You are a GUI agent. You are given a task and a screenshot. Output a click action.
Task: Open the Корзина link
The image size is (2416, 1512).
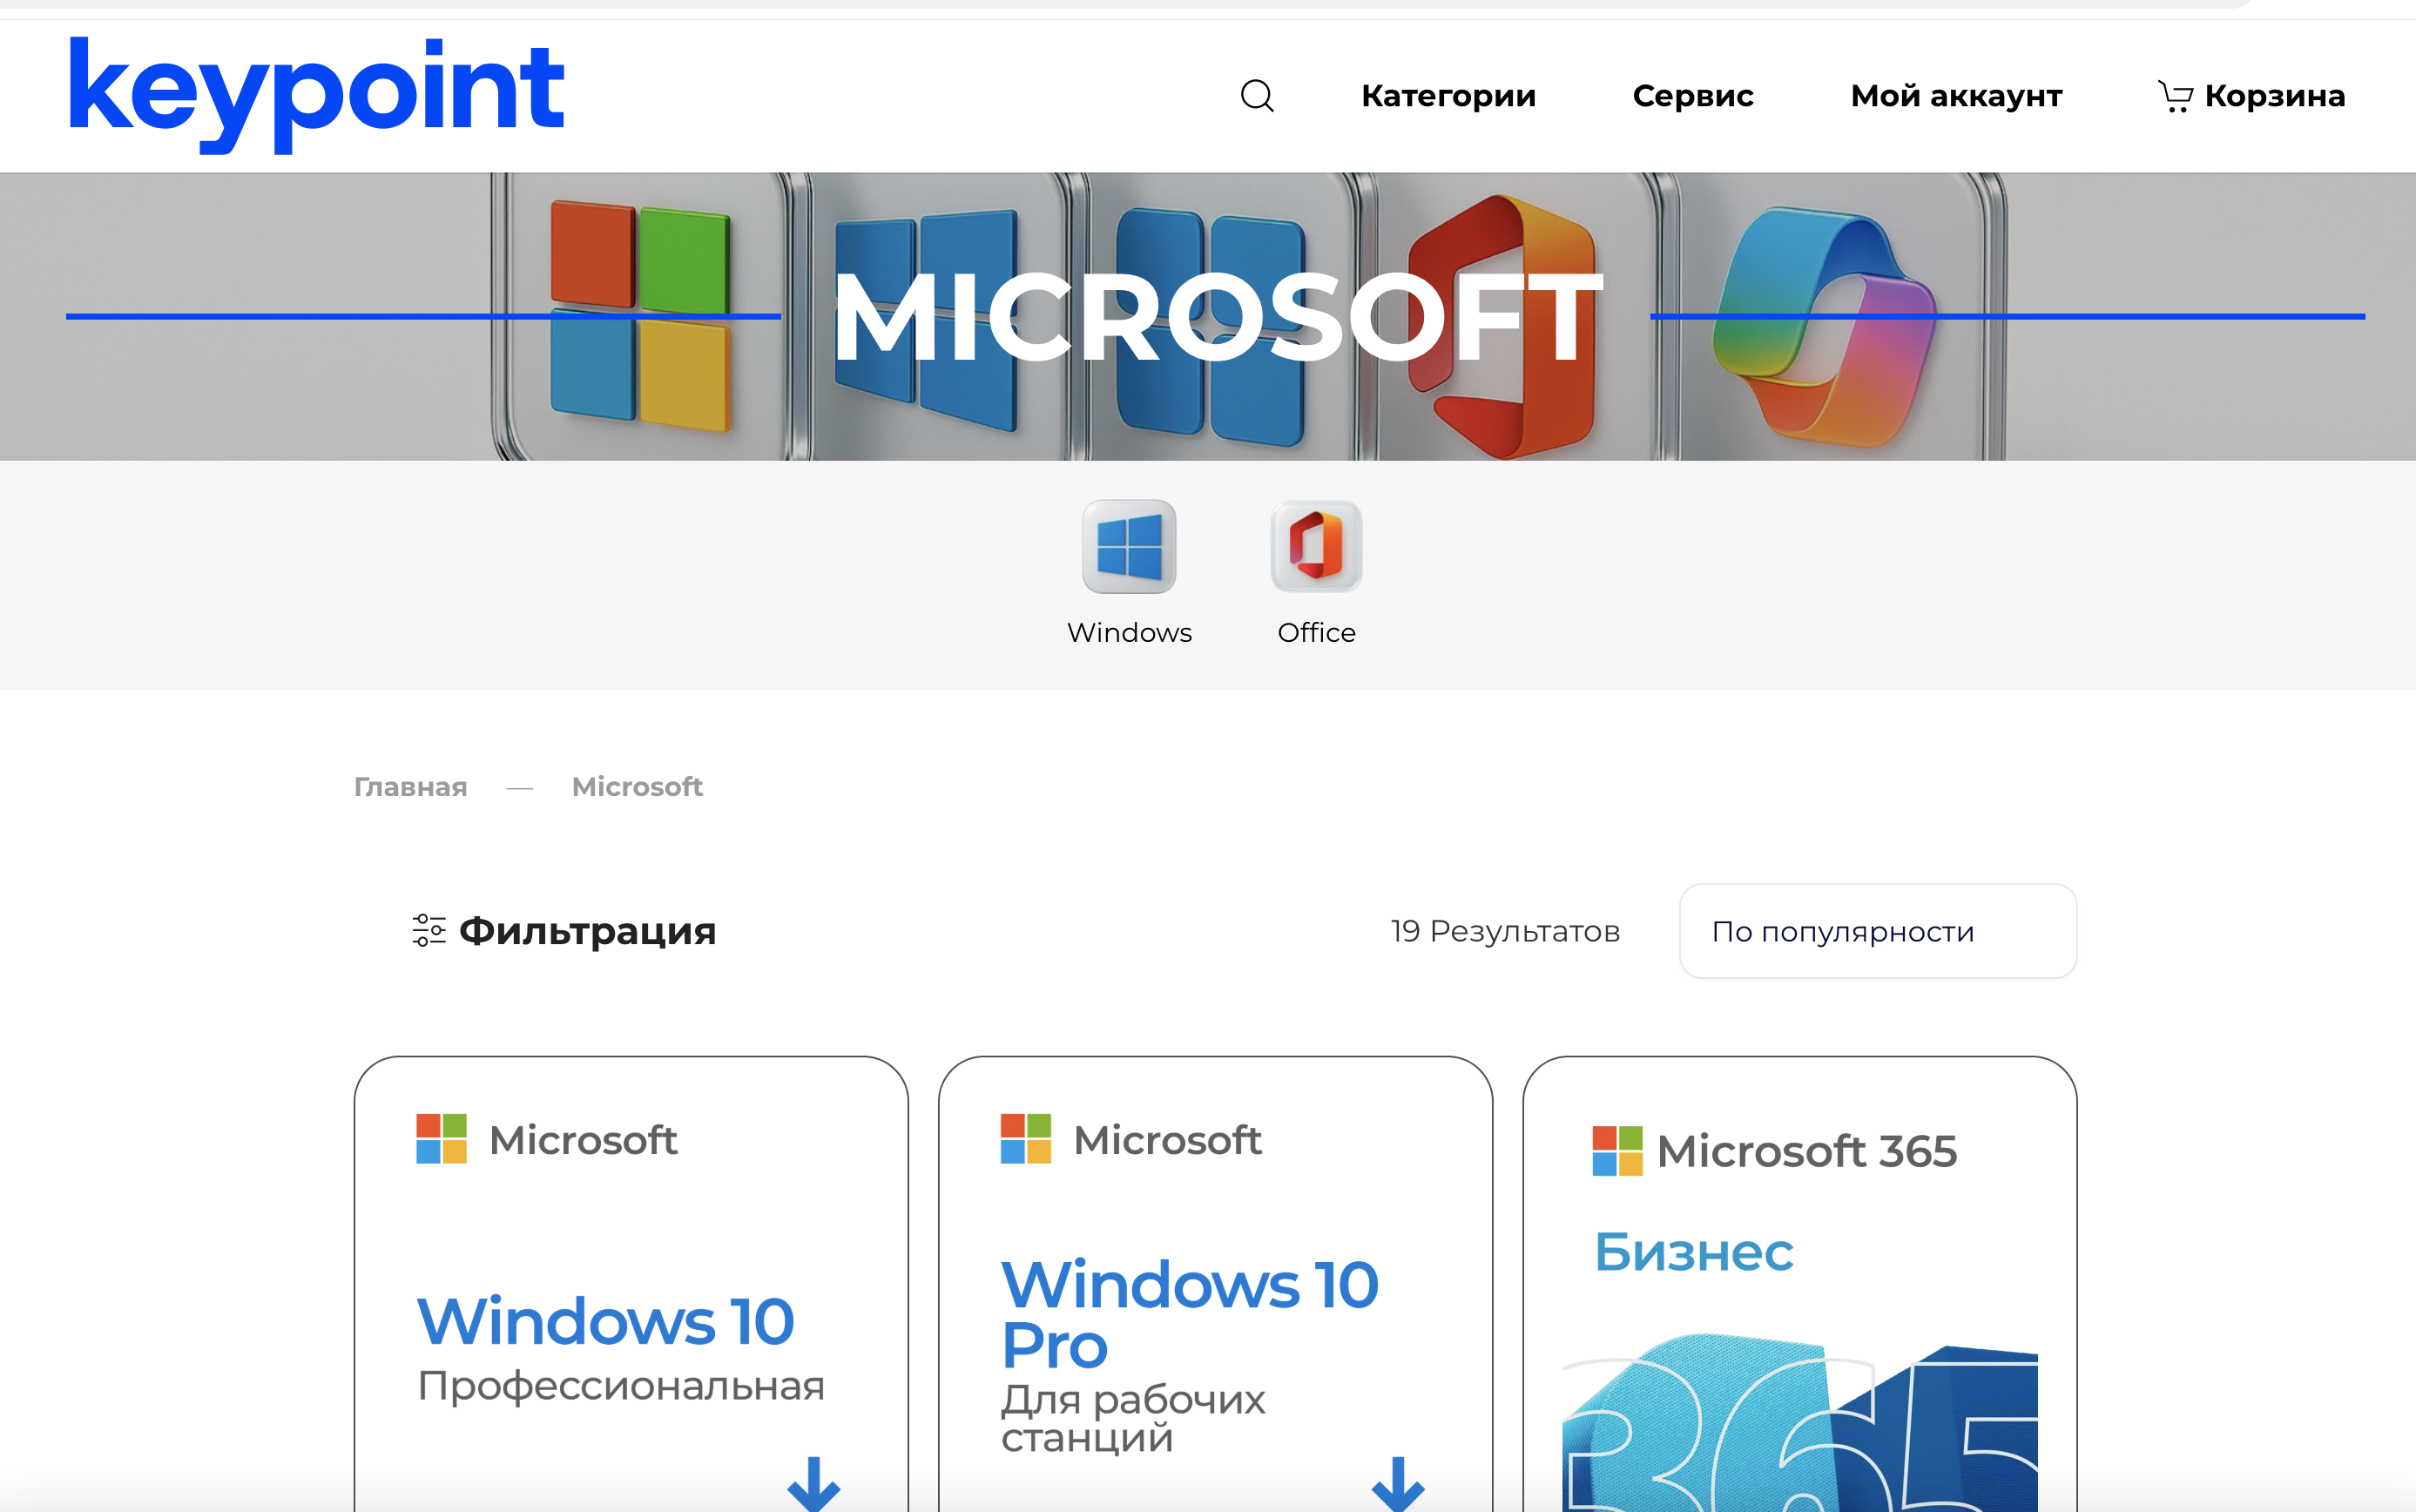(2274, 96)
